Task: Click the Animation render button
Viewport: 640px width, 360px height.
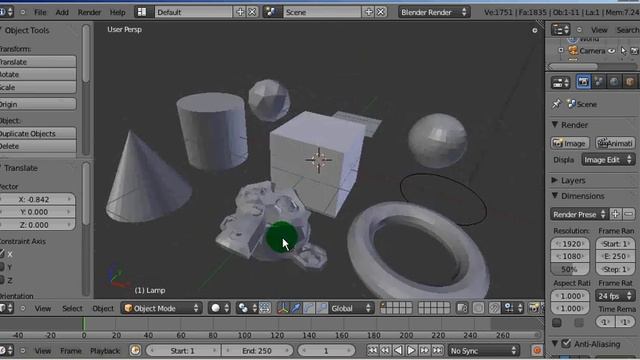Action: click(x=615, y=143)
